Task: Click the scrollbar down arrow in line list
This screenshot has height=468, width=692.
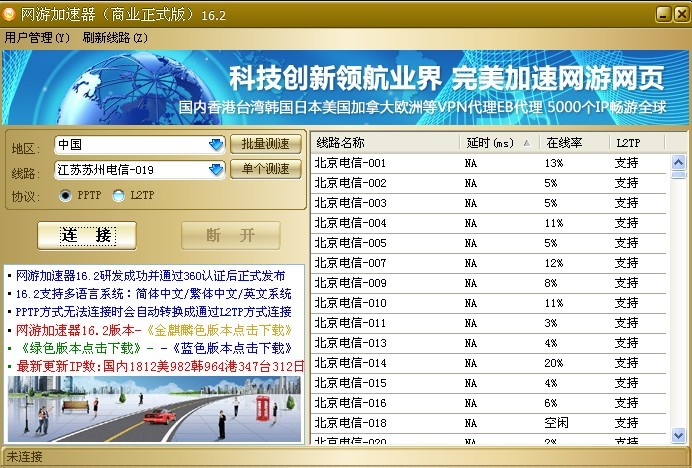Action: coord(678,436)
